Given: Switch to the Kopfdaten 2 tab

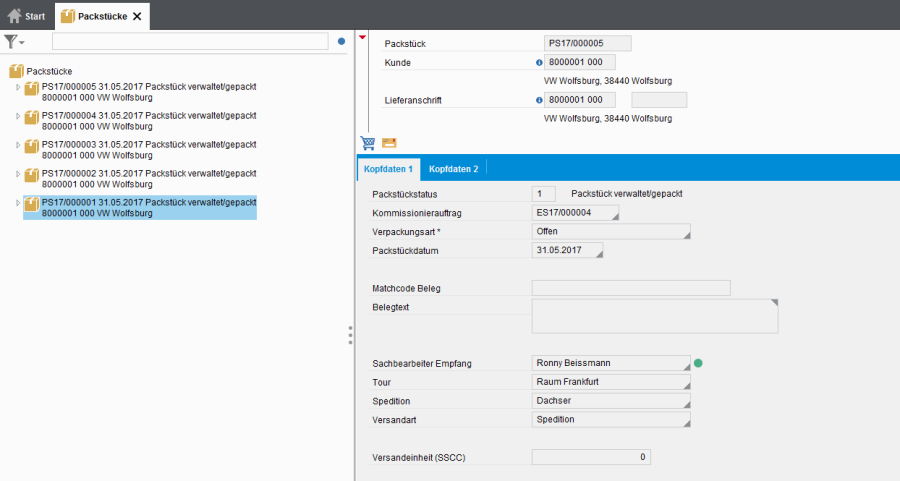Looking at the screenshot, I should [x=453, y=168].
